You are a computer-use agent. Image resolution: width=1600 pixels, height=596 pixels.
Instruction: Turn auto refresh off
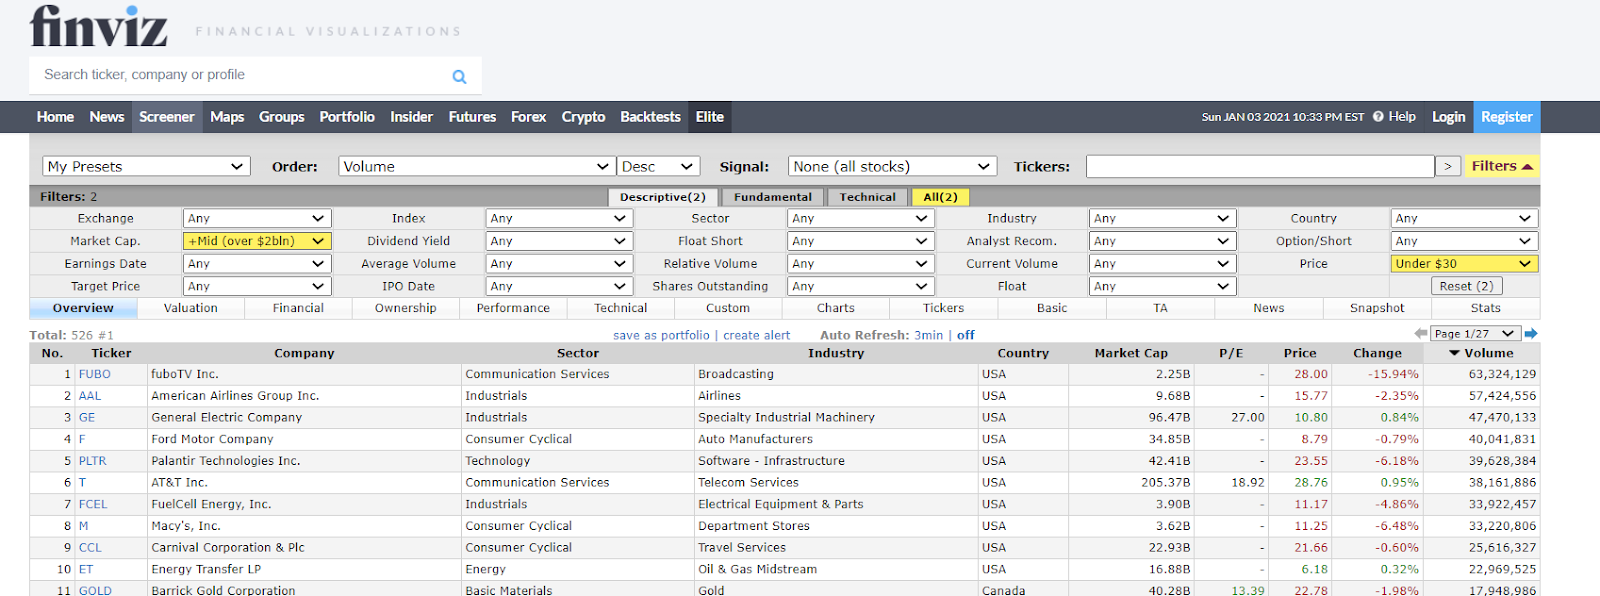click(965, 335)
